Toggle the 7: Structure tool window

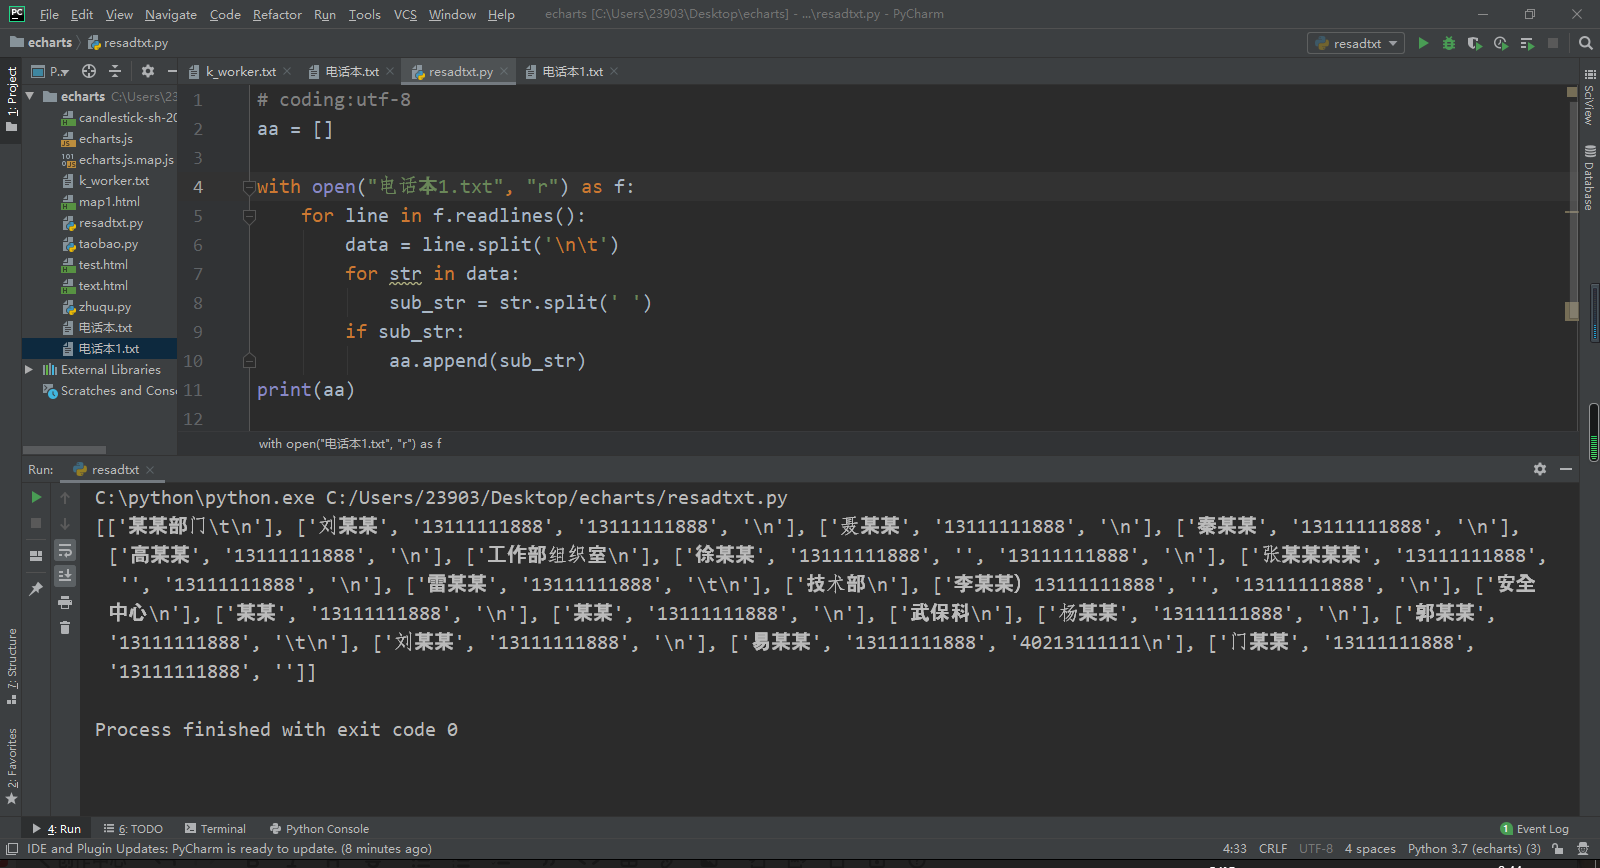point(11,665)
